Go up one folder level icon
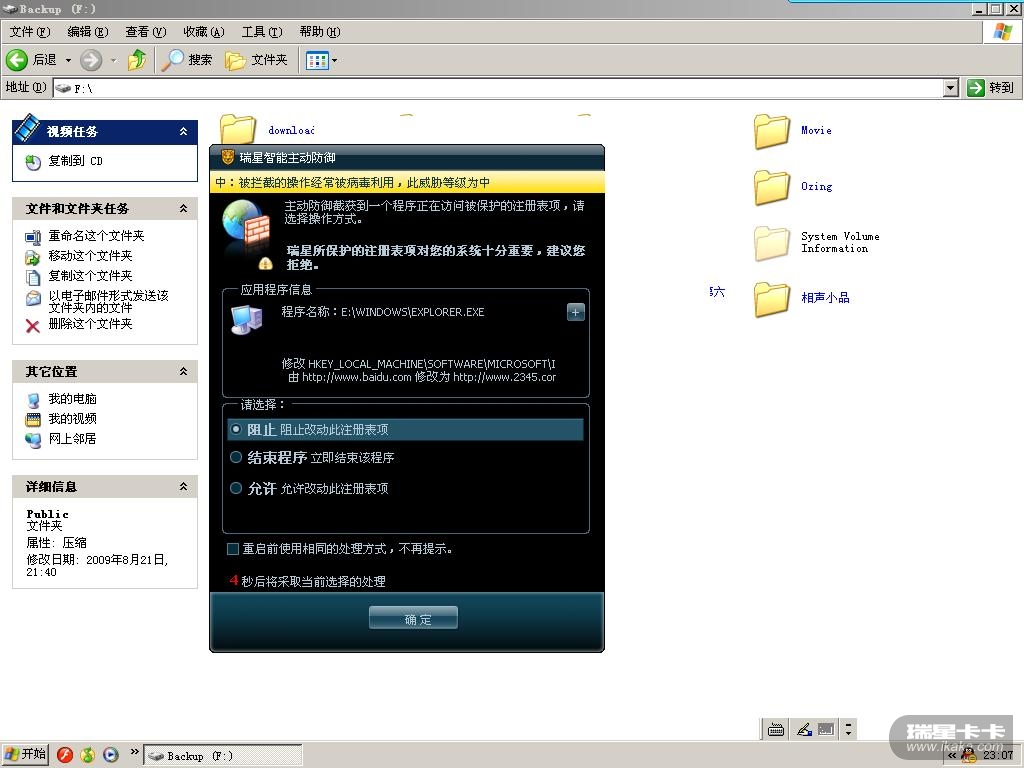Viewport: 1024px width, 768px height. (x=137, y=59)
